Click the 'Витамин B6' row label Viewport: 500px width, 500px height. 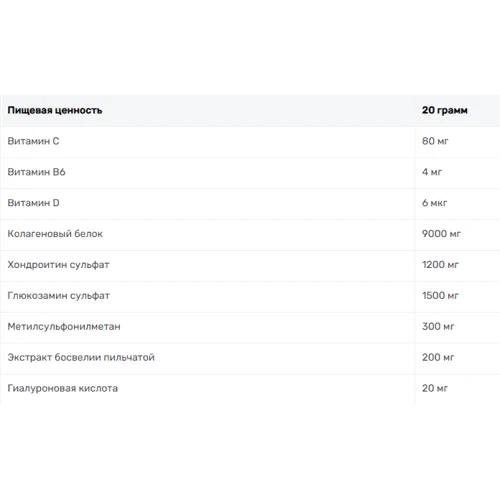click(36, 172)
